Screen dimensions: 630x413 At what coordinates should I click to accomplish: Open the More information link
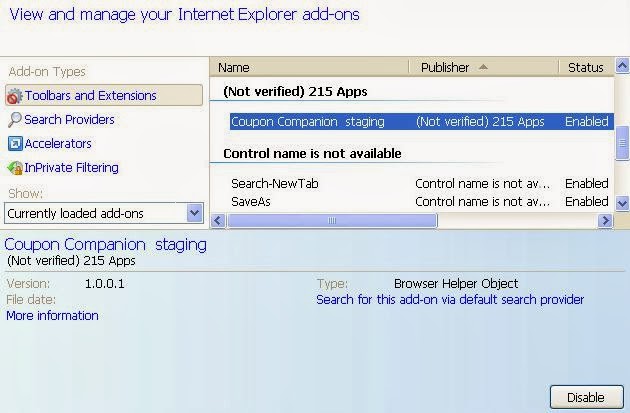click(52, 316)
